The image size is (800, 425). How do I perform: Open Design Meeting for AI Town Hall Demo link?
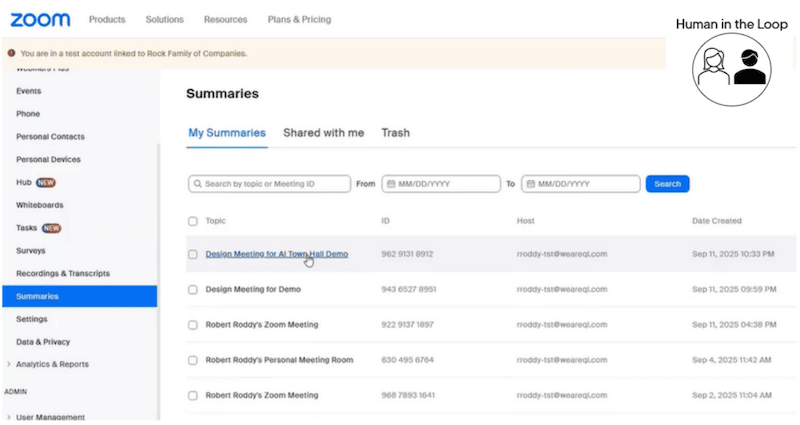tap(277, 254)
